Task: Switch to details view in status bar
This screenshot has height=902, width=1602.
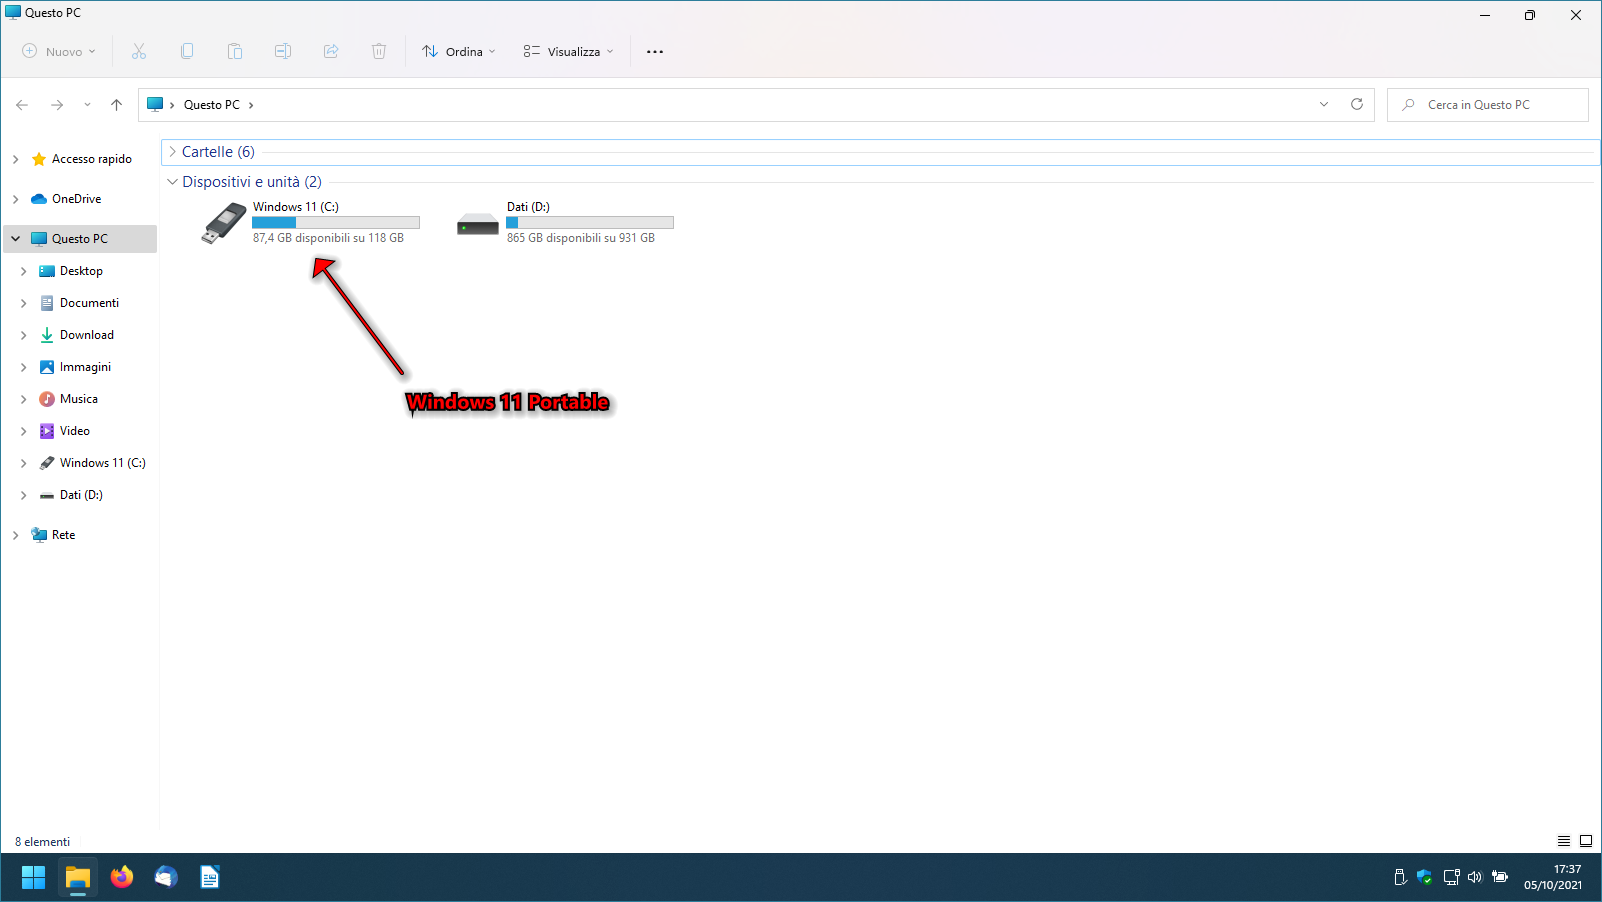Action: pos(1564,841)
